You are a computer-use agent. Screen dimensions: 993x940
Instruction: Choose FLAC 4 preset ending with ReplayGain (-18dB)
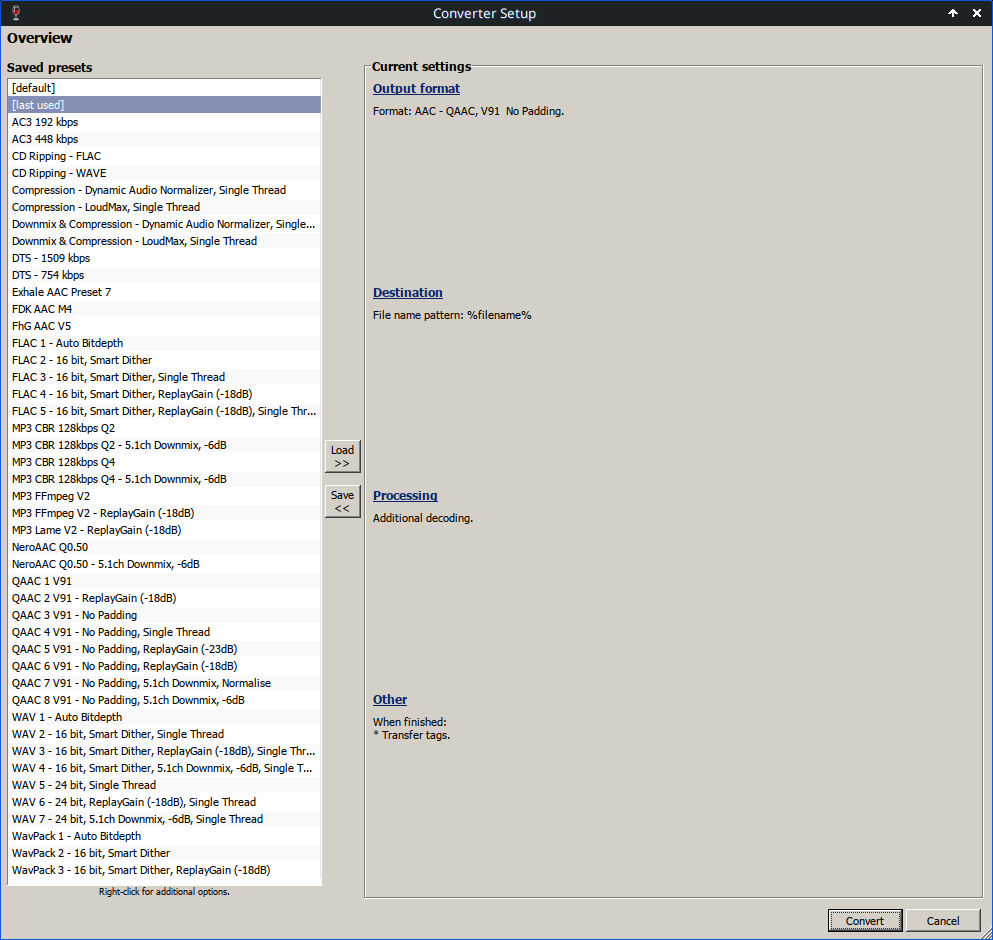(164, 394)
